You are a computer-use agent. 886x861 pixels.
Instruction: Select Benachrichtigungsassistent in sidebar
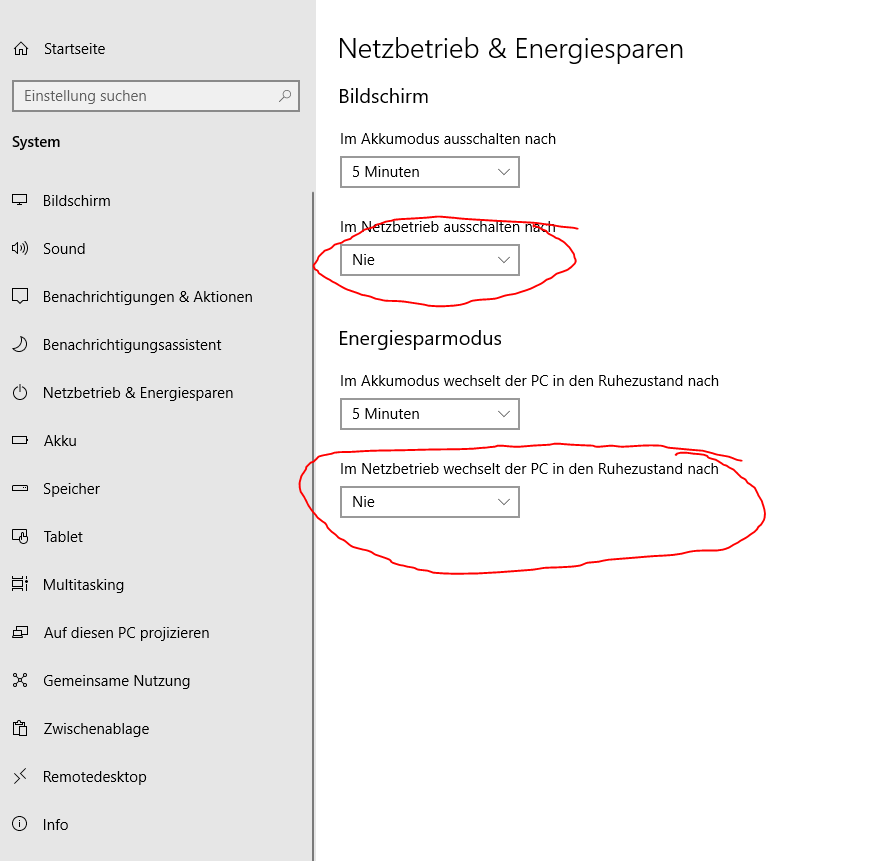(x=132, y=345)
